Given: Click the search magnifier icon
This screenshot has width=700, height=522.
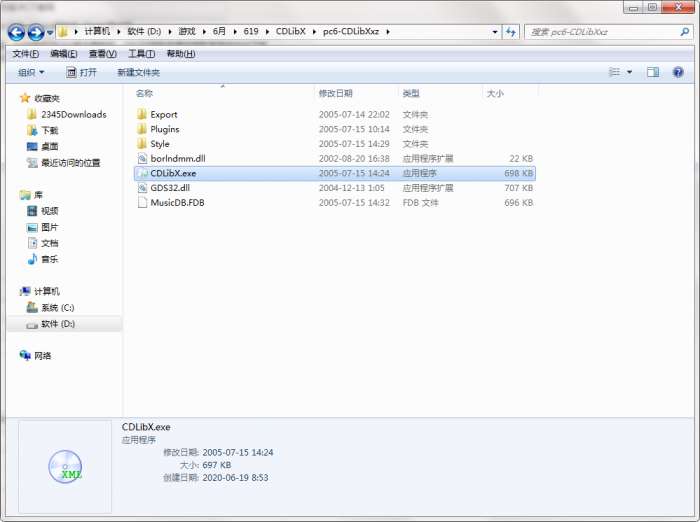Looking at the screenshot, I should 685,32.
